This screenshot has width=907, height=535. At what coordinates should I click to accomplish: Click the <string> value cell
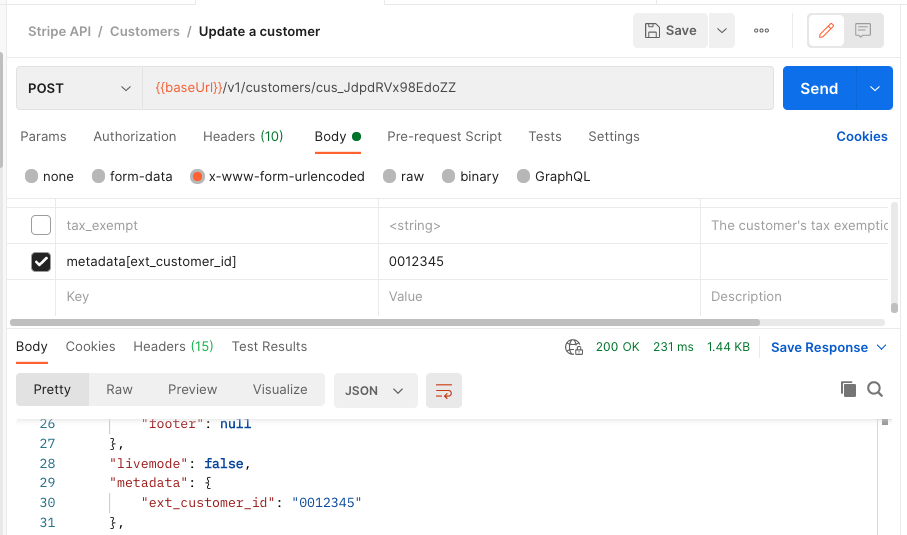click(539, 226)
